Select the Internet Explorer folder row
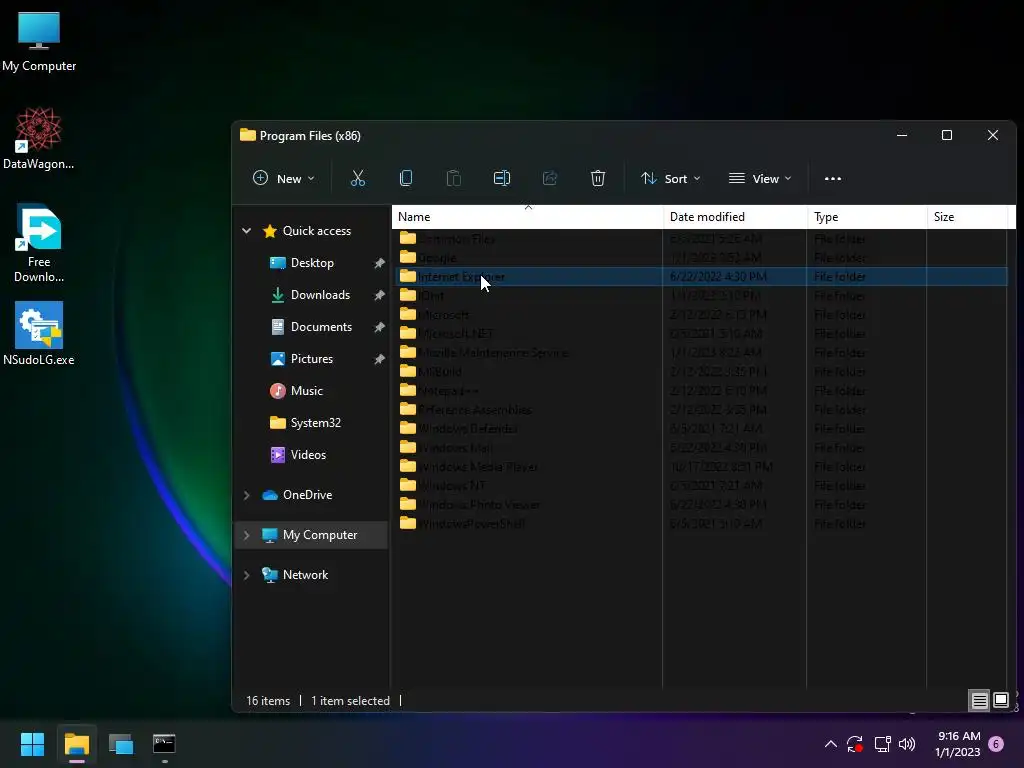The width and height of the screenshot is (1024, 768). tap(700, 277)
